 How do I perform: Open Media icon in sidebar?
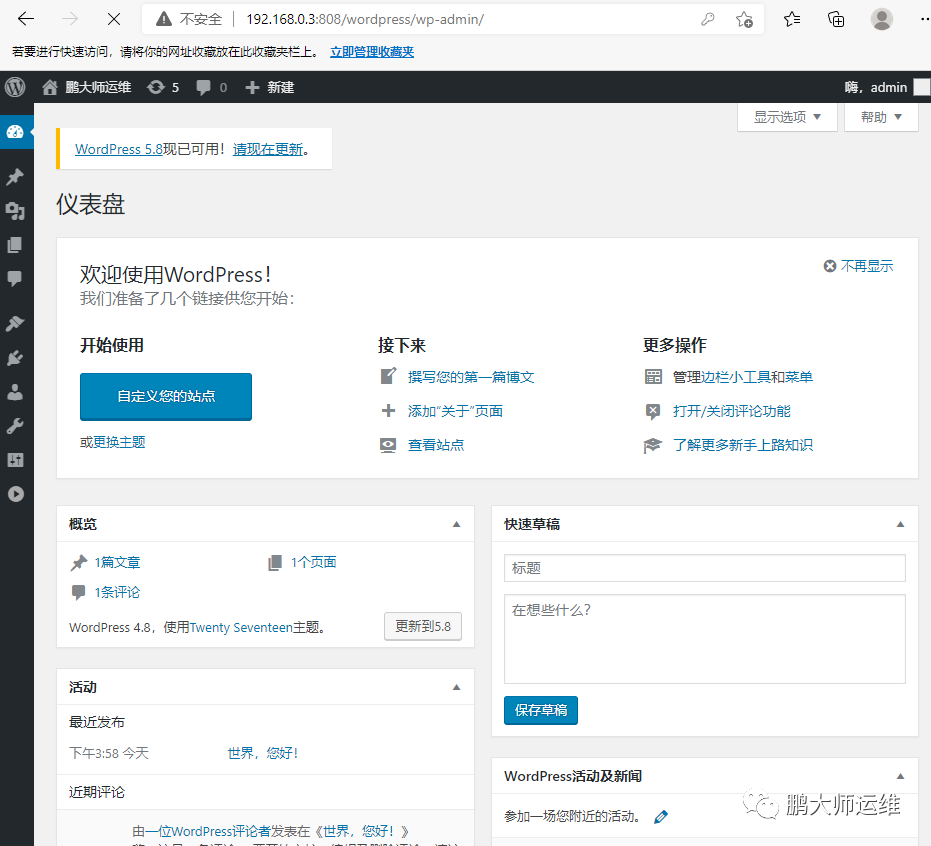15,211
